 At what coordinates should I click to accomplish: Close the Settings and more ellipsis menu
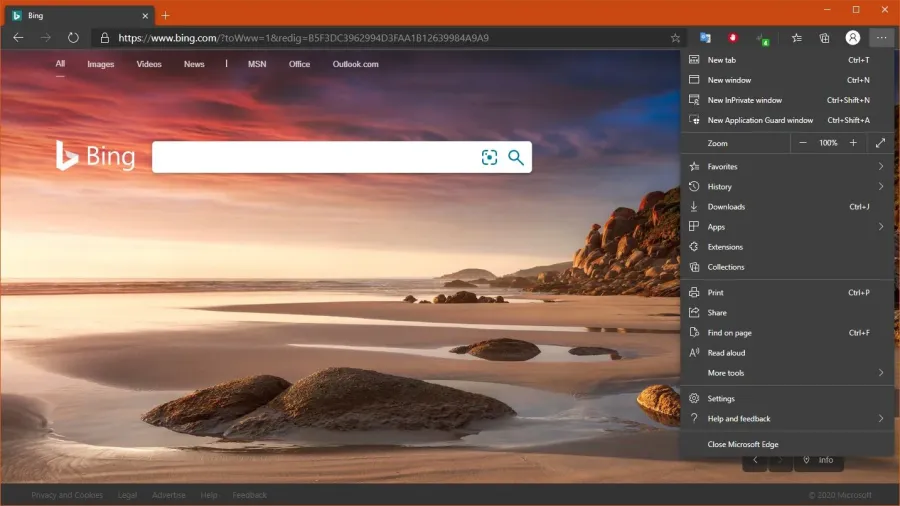coord(882,38)
